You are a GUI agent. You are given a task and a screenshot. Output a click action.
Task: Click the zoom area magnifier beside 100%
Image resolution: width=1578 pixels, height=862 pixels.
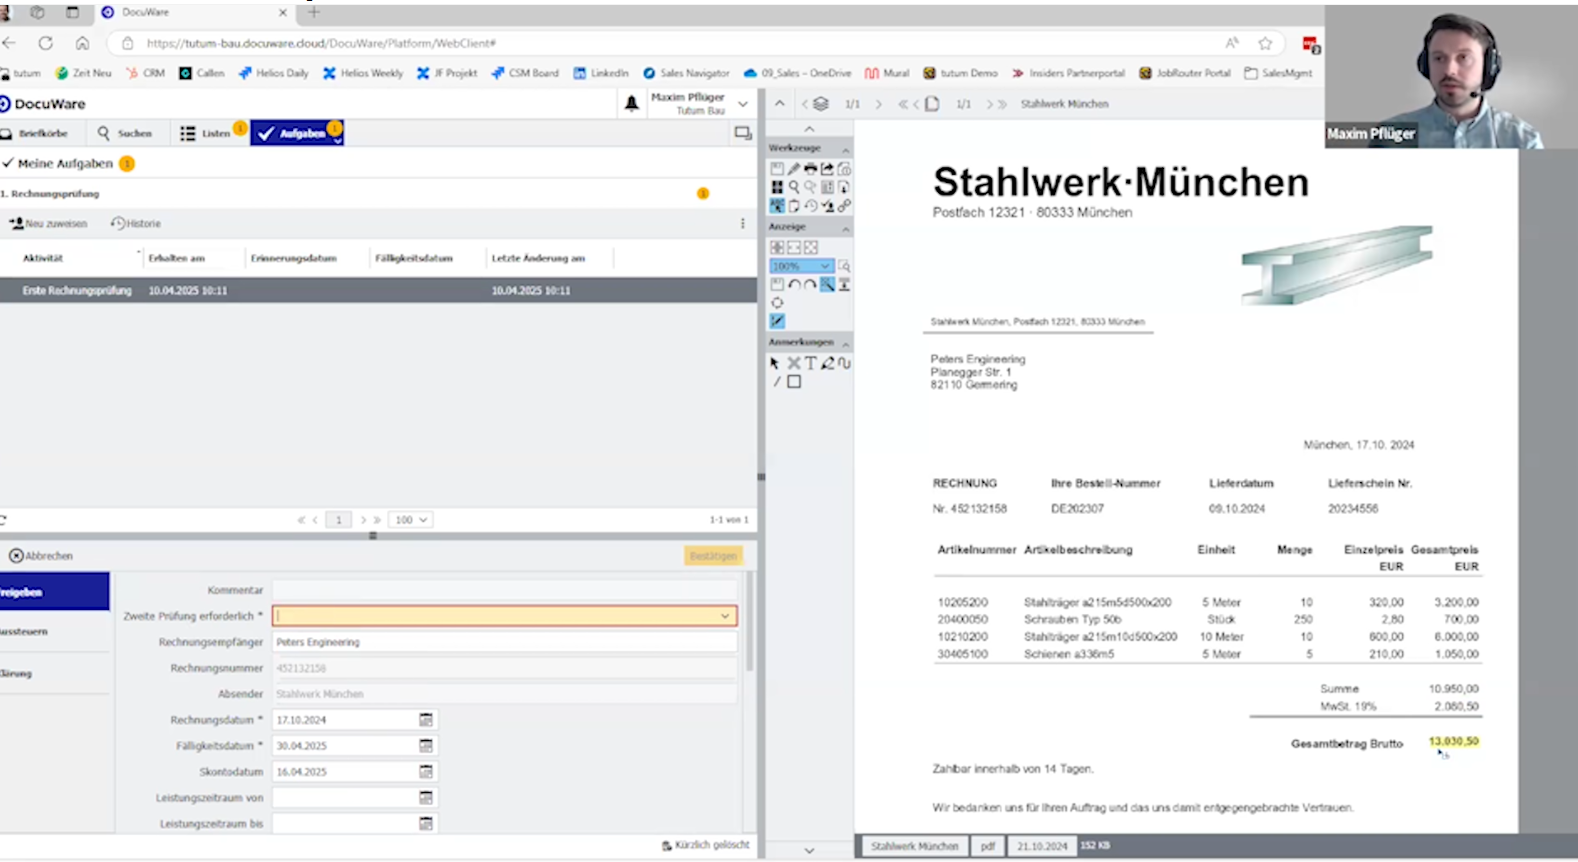[x=844, y=266]
